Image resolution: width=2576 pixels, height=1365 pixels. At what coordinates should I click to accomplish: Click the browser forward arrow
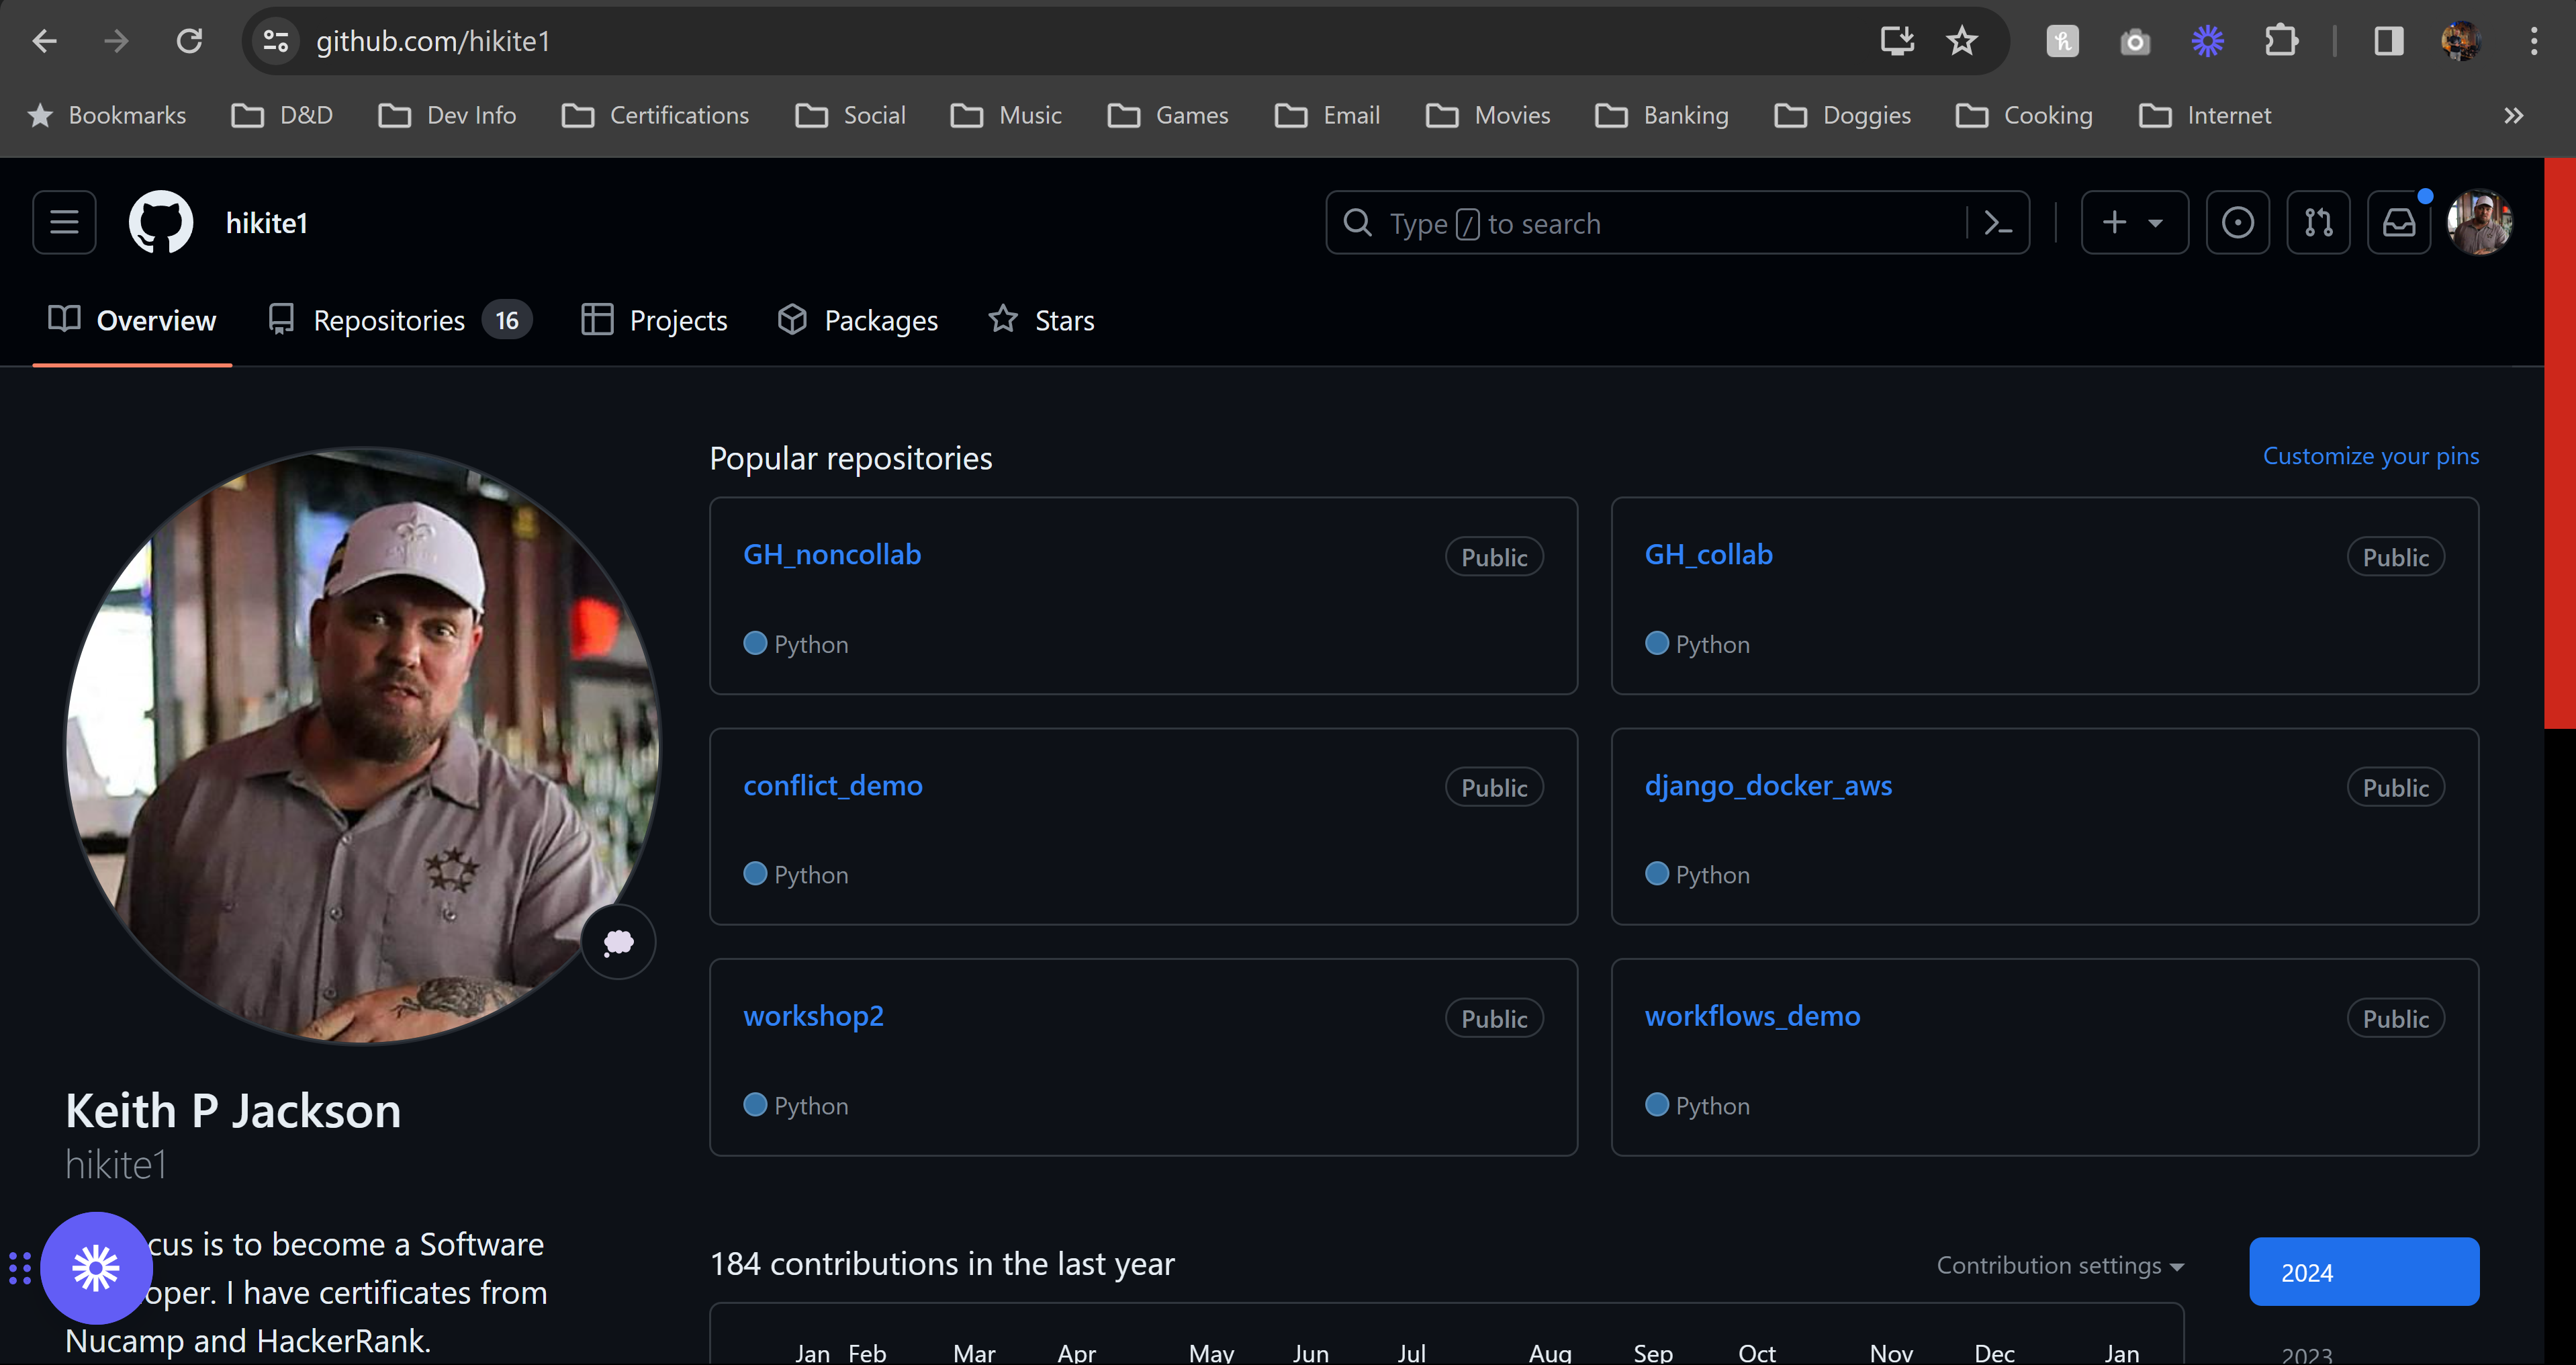click(117, 41)
